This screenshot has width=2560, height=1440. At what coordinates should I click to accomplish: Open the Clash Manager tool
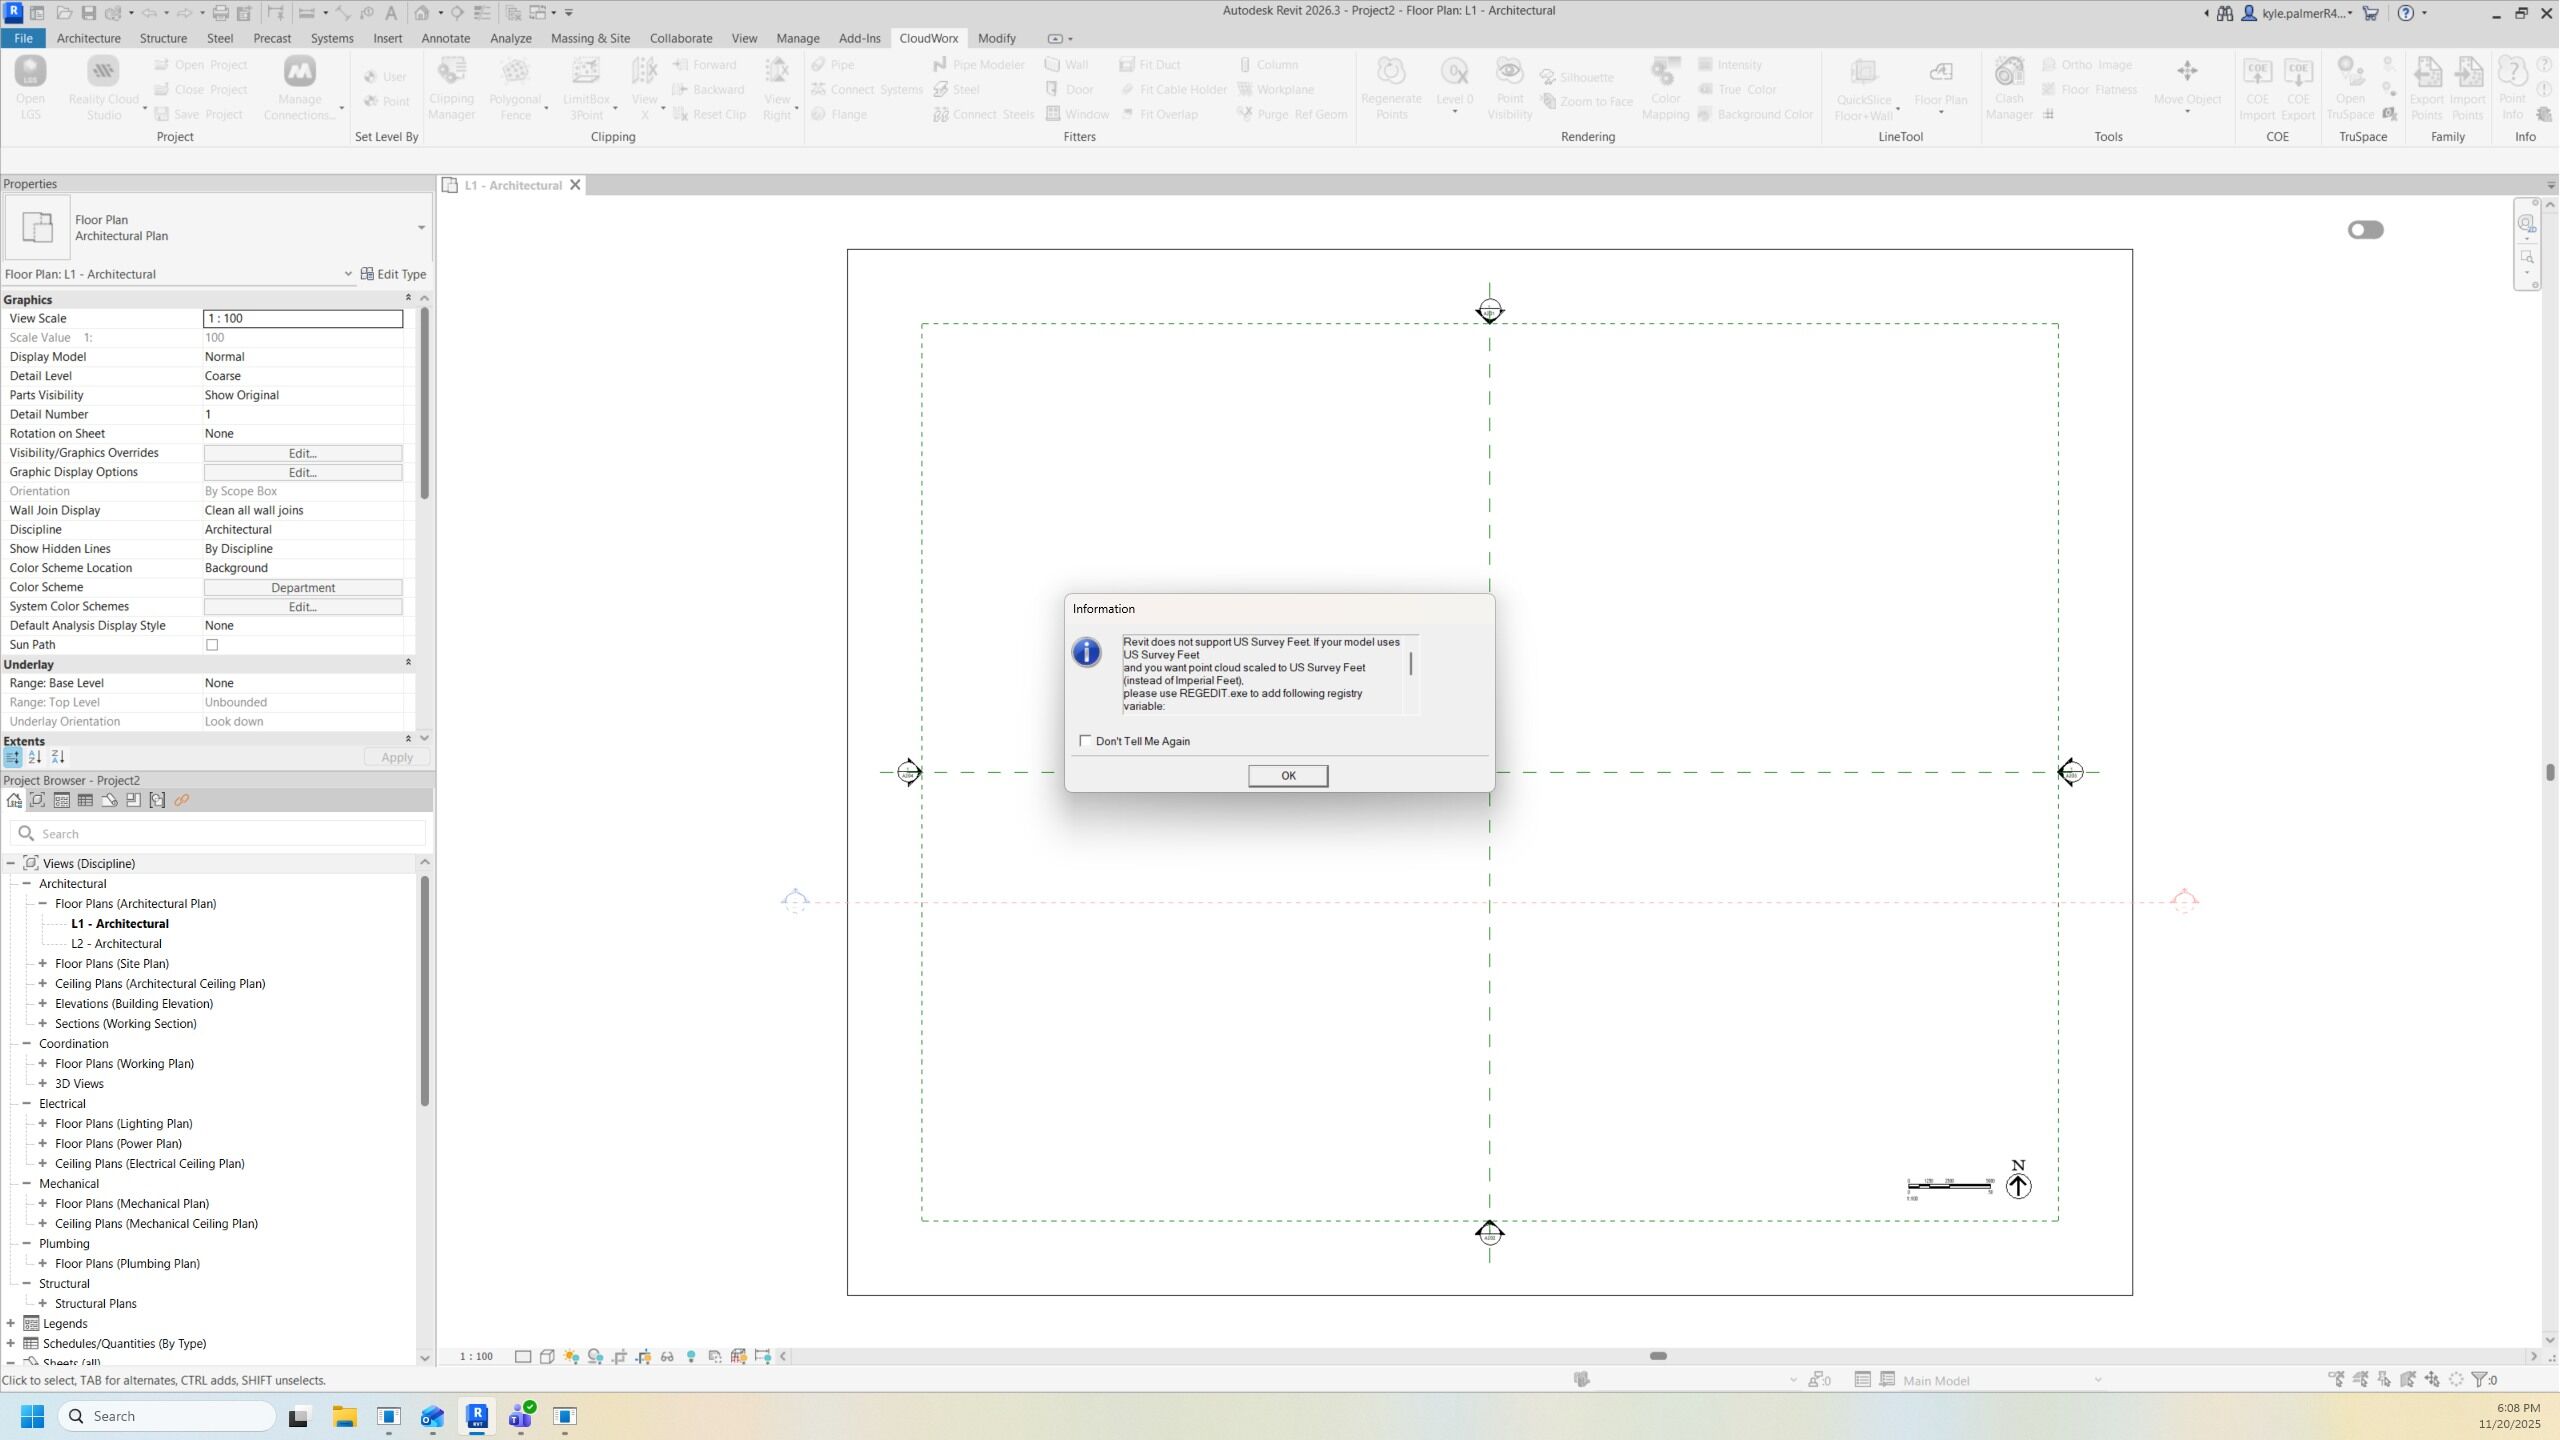2008,73
